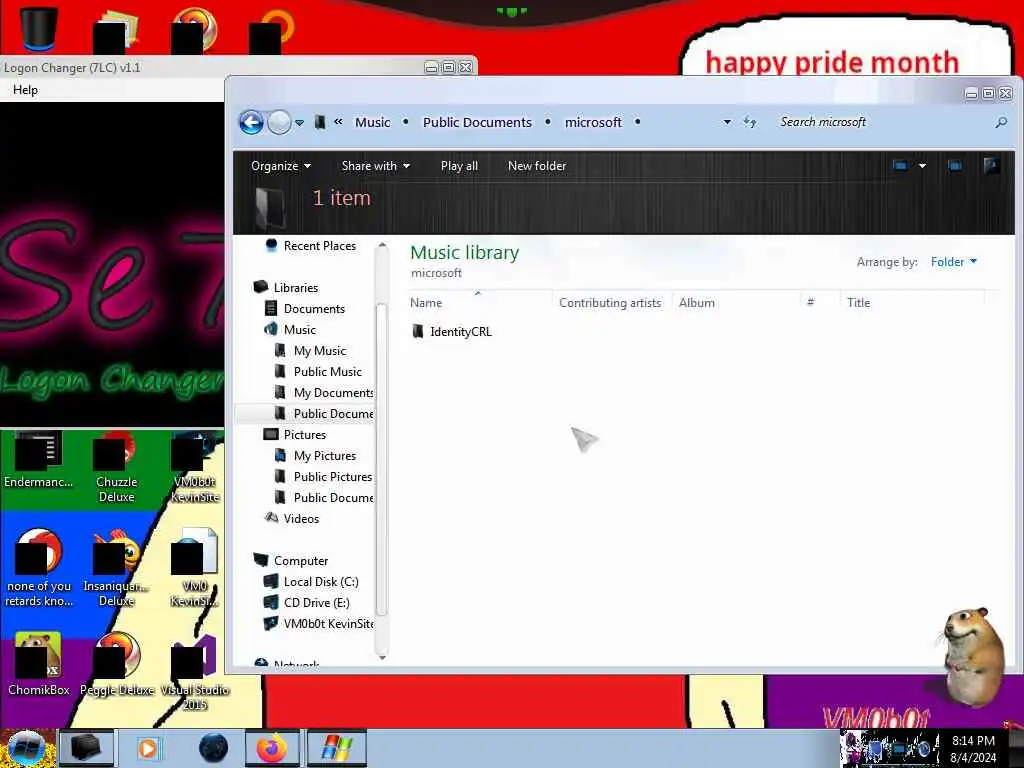The width and height of the screenshot is (1024, 768).
Task: Open Firefox from the taskbar
Action: [x=273, y=748]
